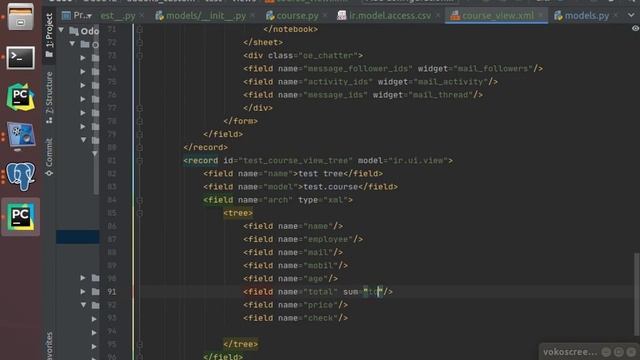Click the vokoscreen notification text

pos(570,352)
